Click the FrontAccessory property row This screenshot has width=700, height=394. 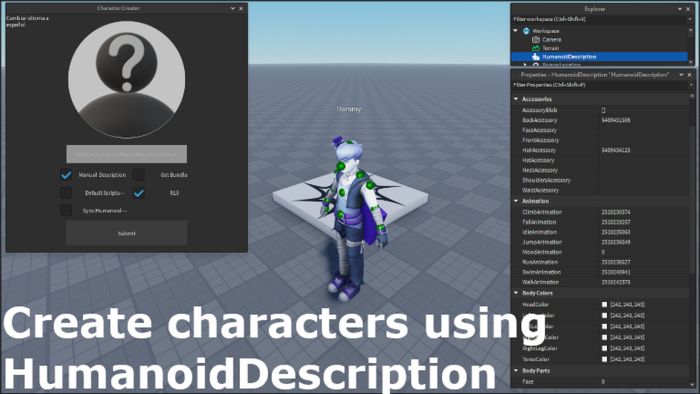(x=600, y=140)
